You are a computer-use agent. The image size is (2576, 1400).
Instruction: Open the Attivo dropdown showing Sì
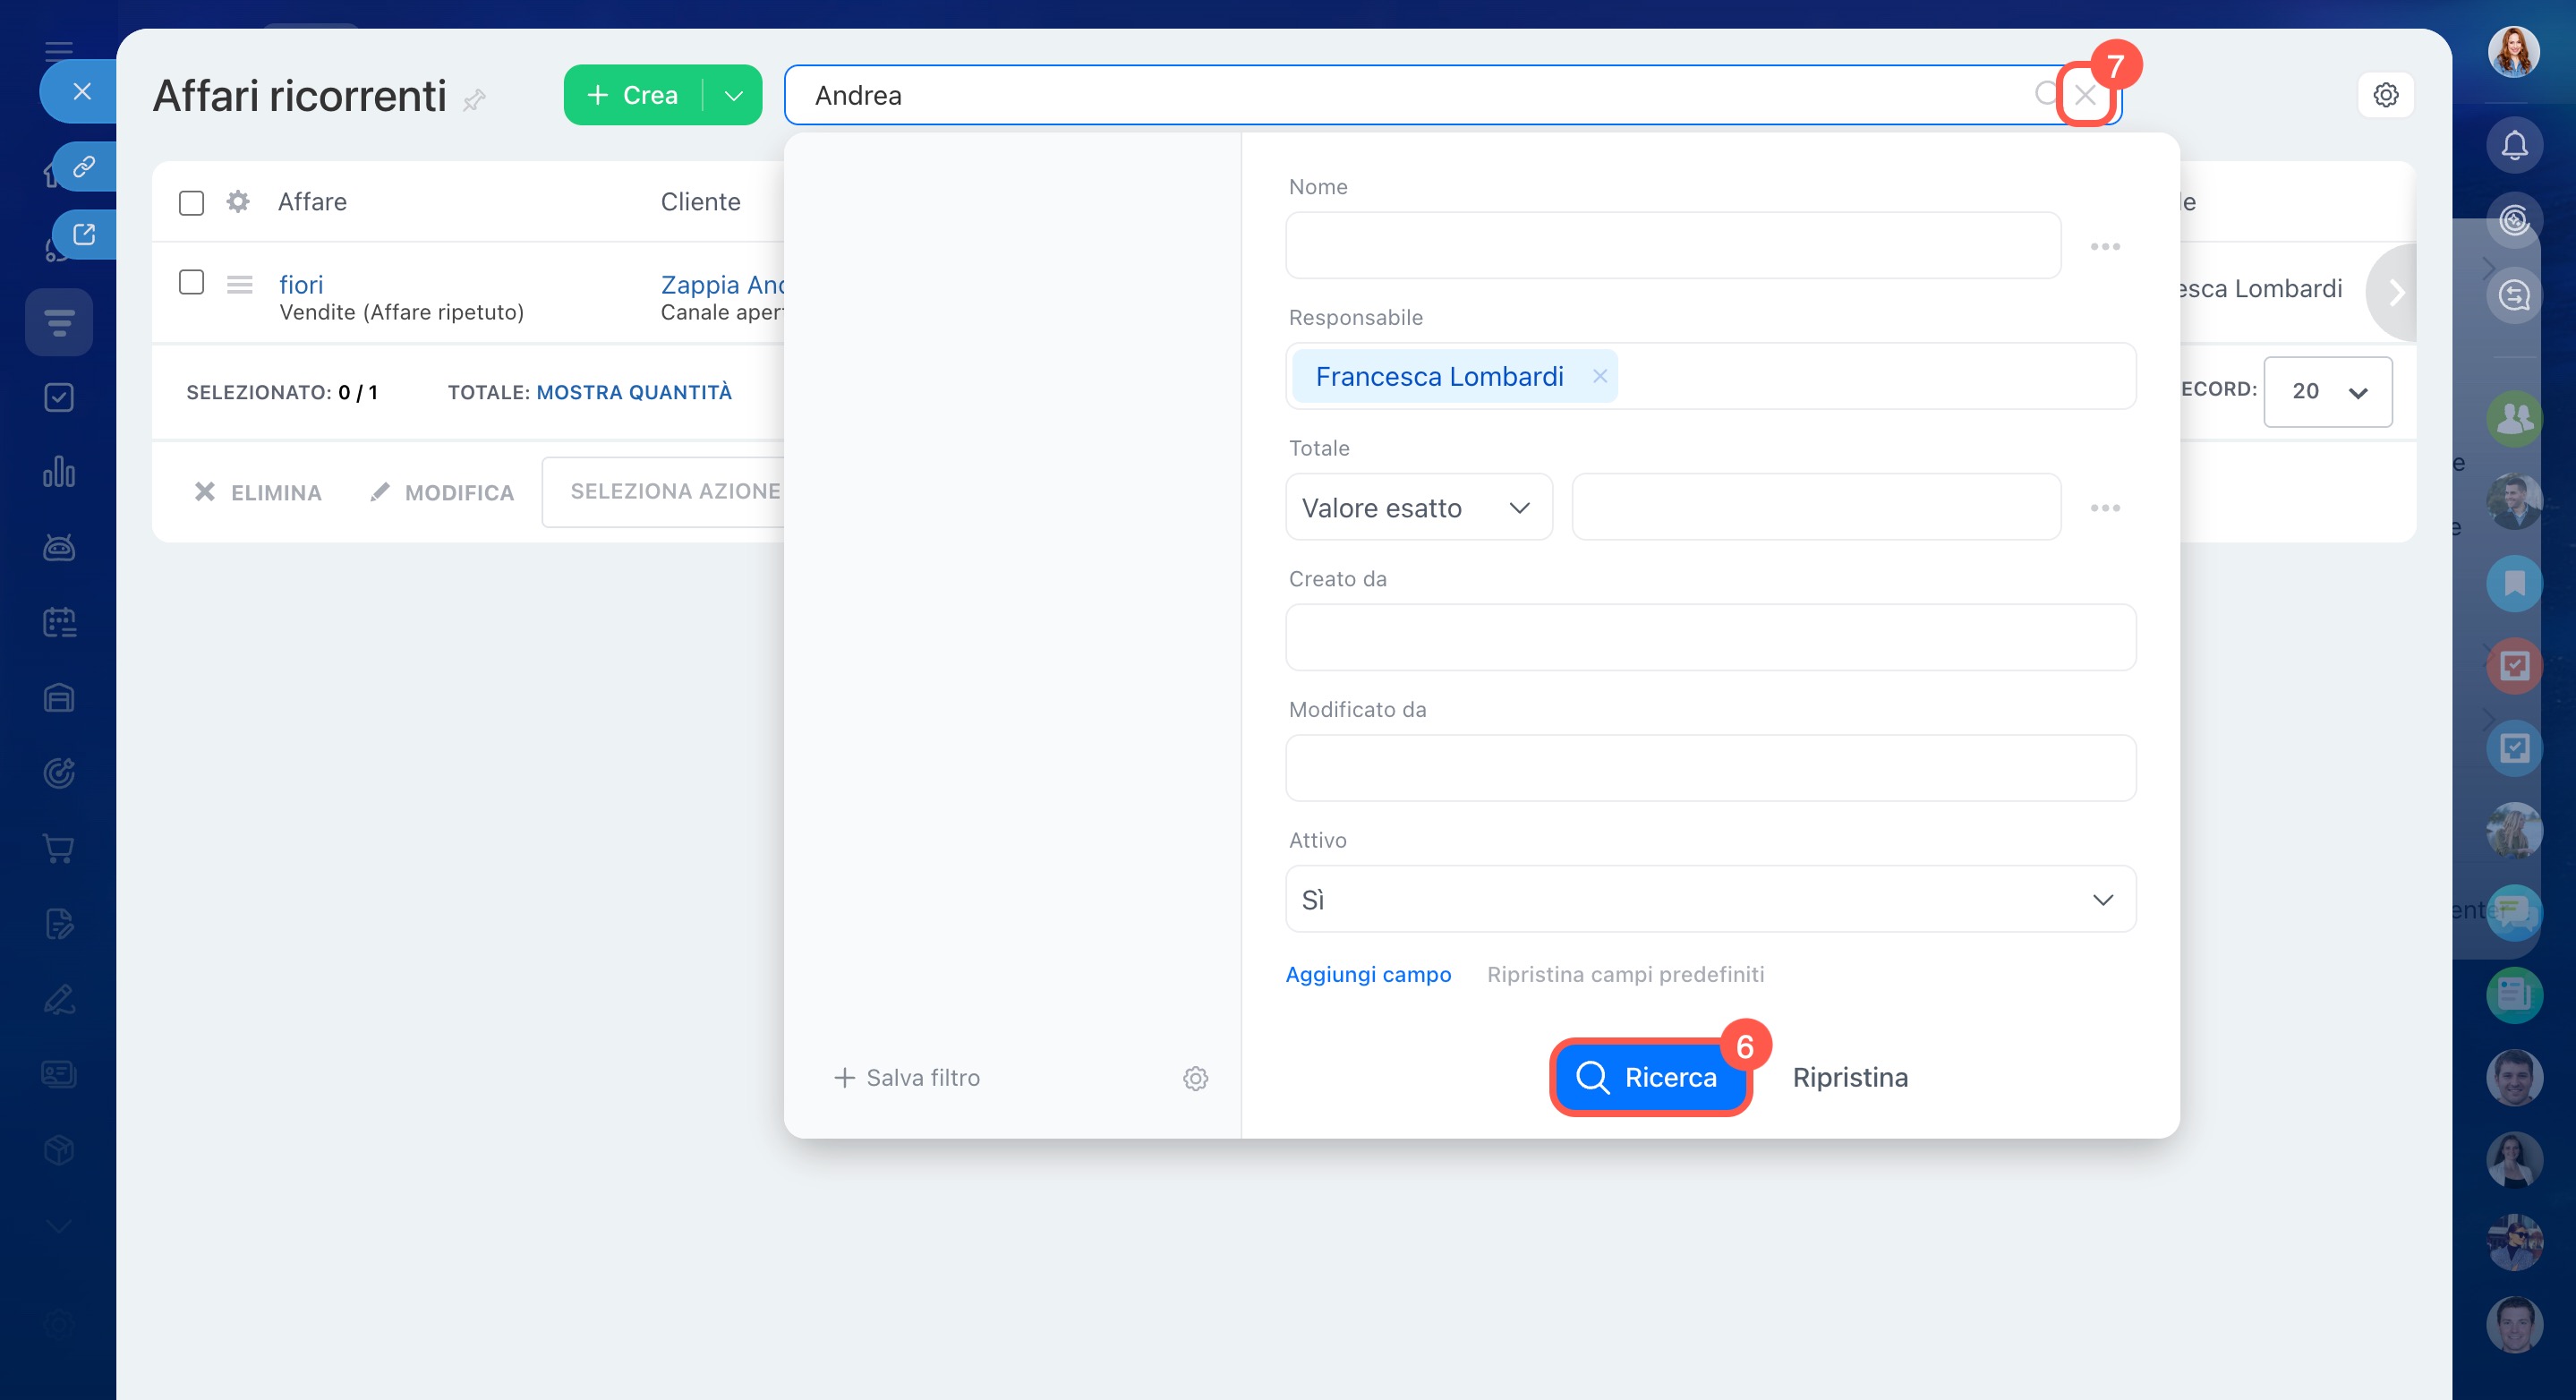pos(1710,899)
